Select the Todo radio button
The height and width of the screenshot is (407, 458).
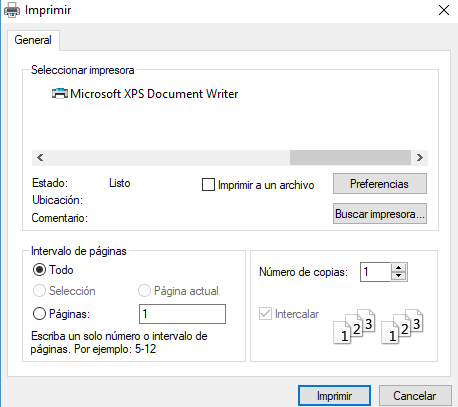(x=39, y=270)
